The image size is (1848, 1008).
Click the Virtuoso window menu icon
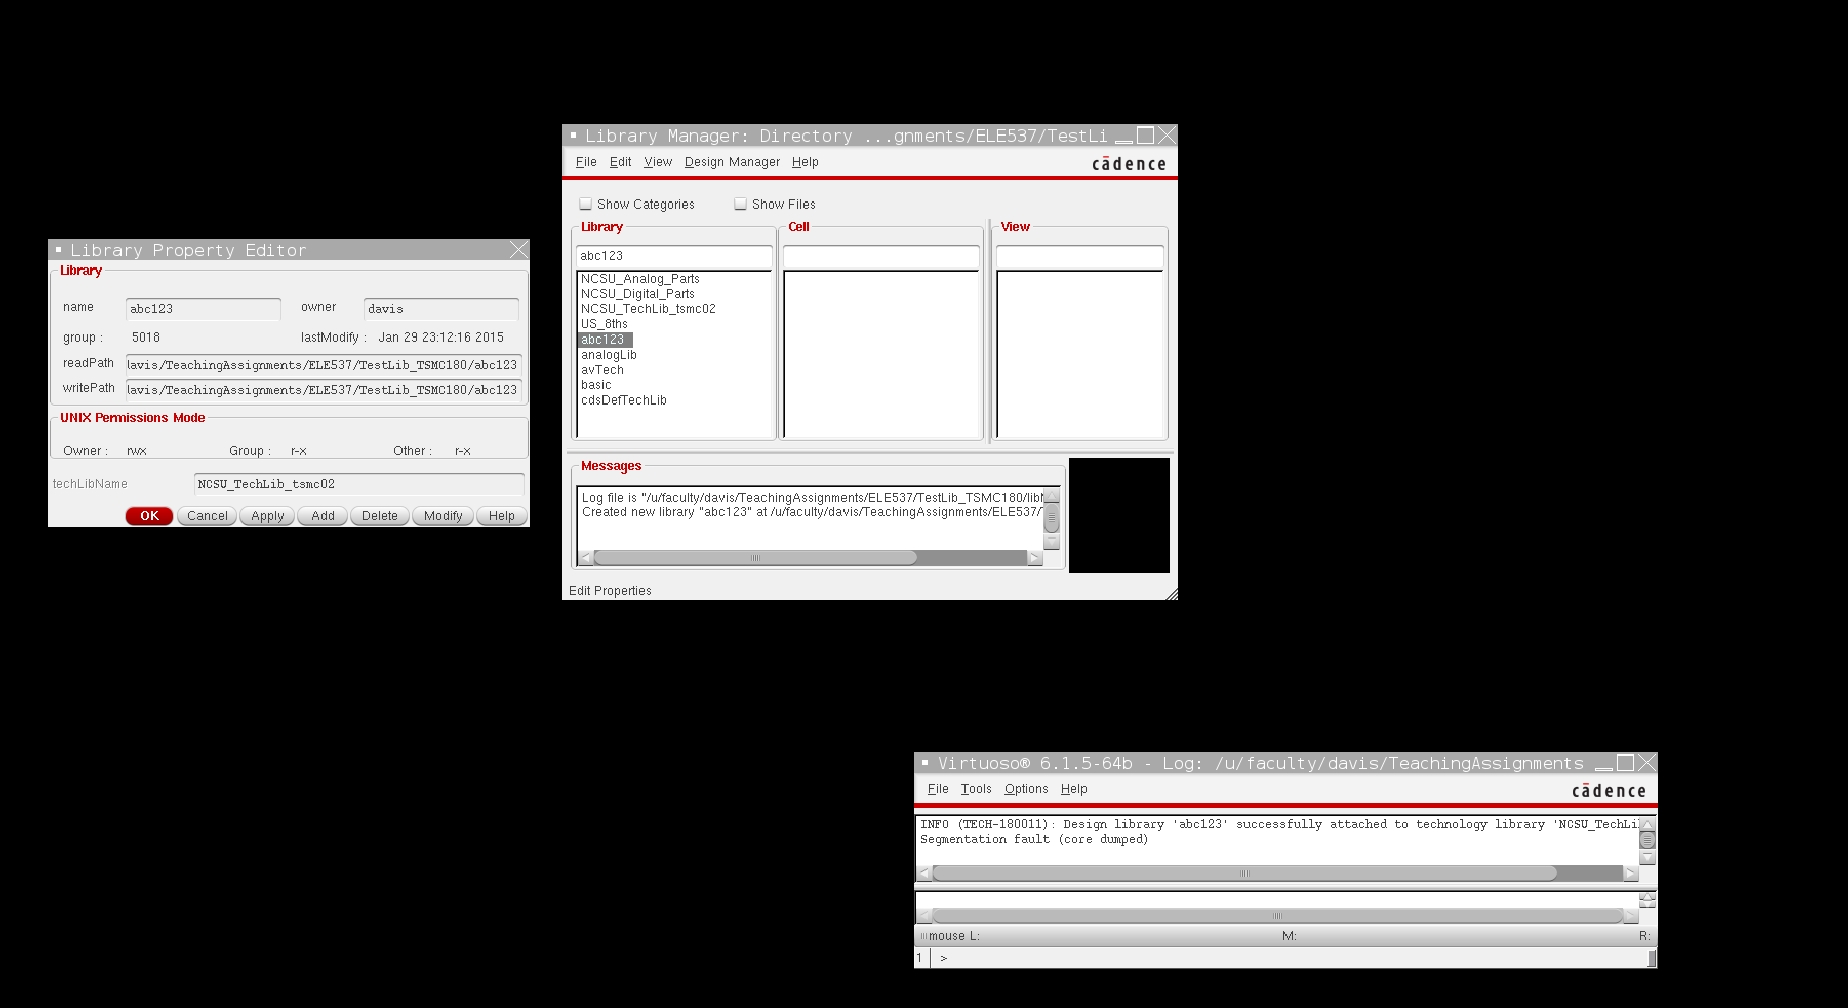coord(925,762)
